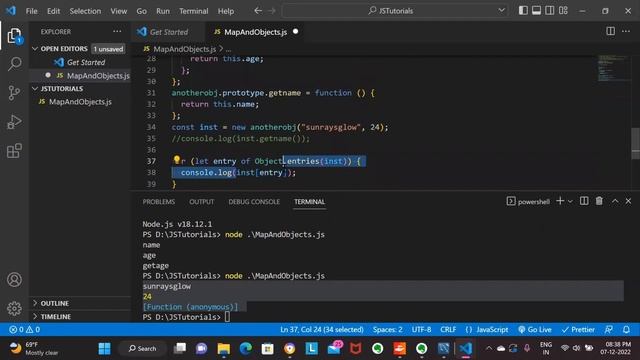
Task: Change Spaces: 2 indentation setting
Action: [387, 329]
